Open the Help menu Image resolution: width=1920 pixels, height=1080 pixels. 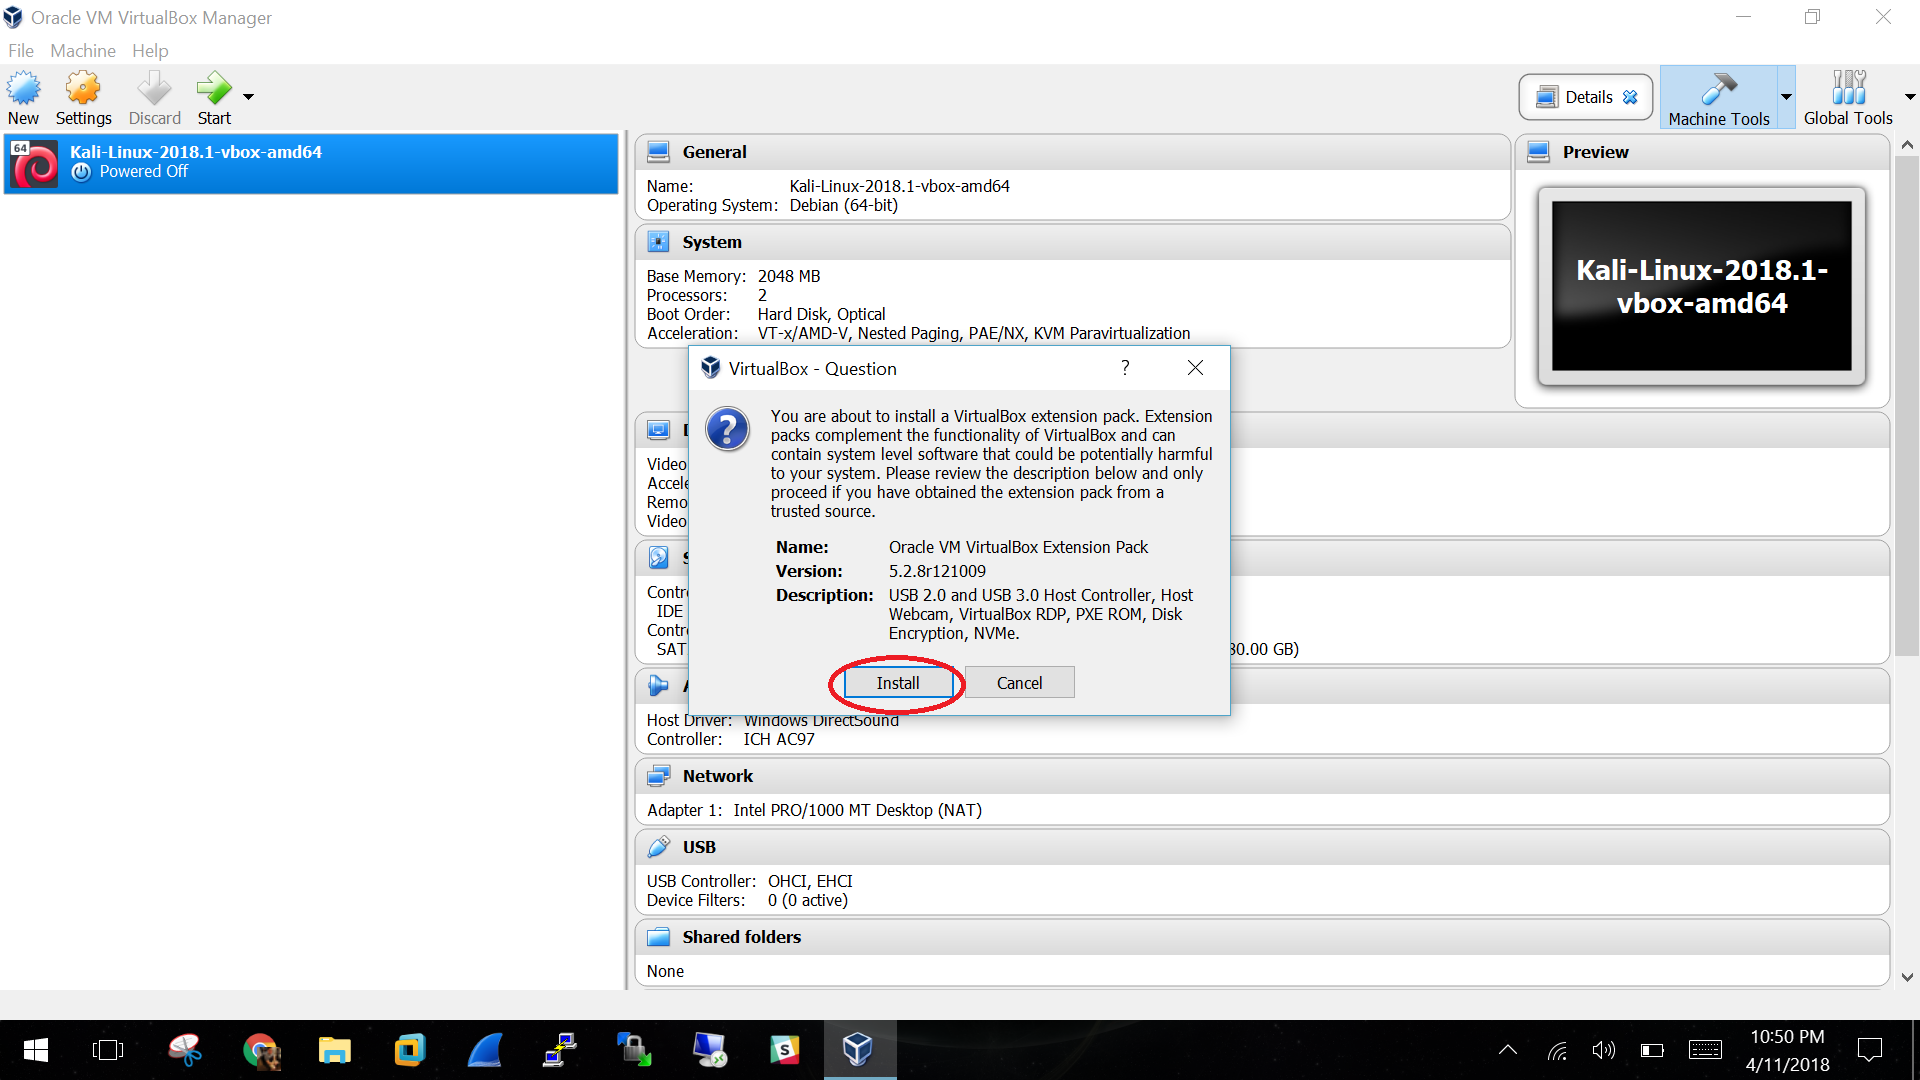coord(150,50)
